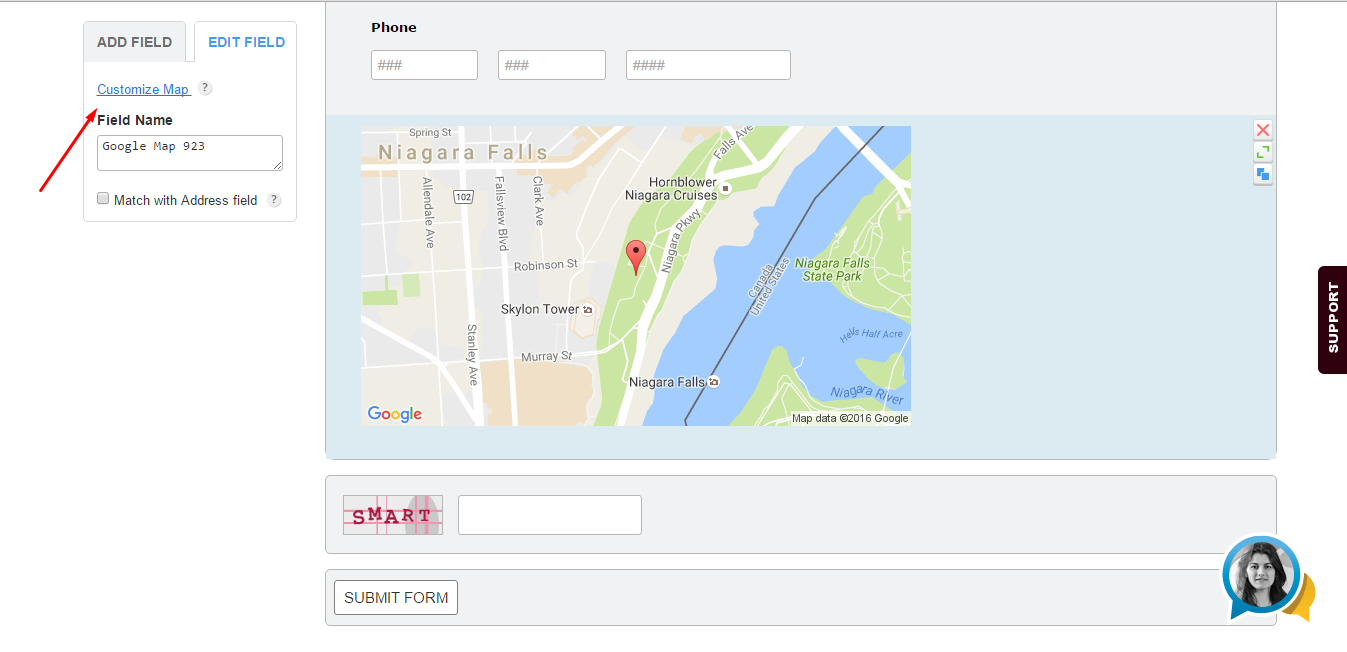Click 'Hells Half Acre' label on map

[x=871, y=335]
